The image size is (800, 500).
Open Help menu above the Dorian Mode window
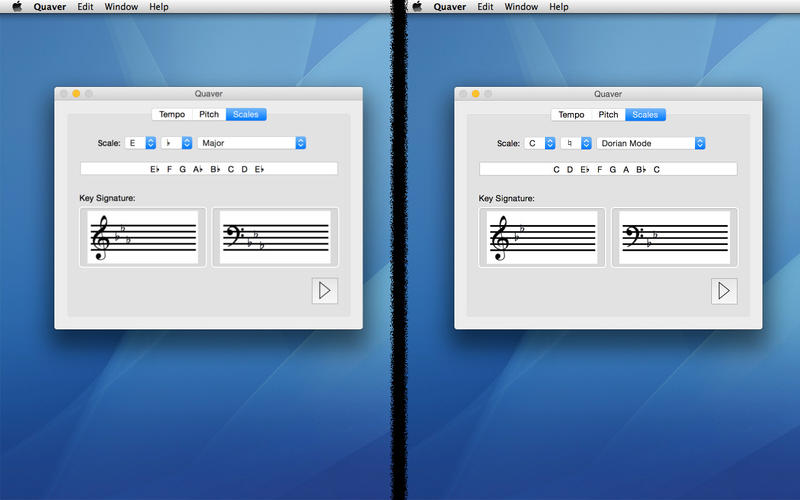[x=559, y=6]
